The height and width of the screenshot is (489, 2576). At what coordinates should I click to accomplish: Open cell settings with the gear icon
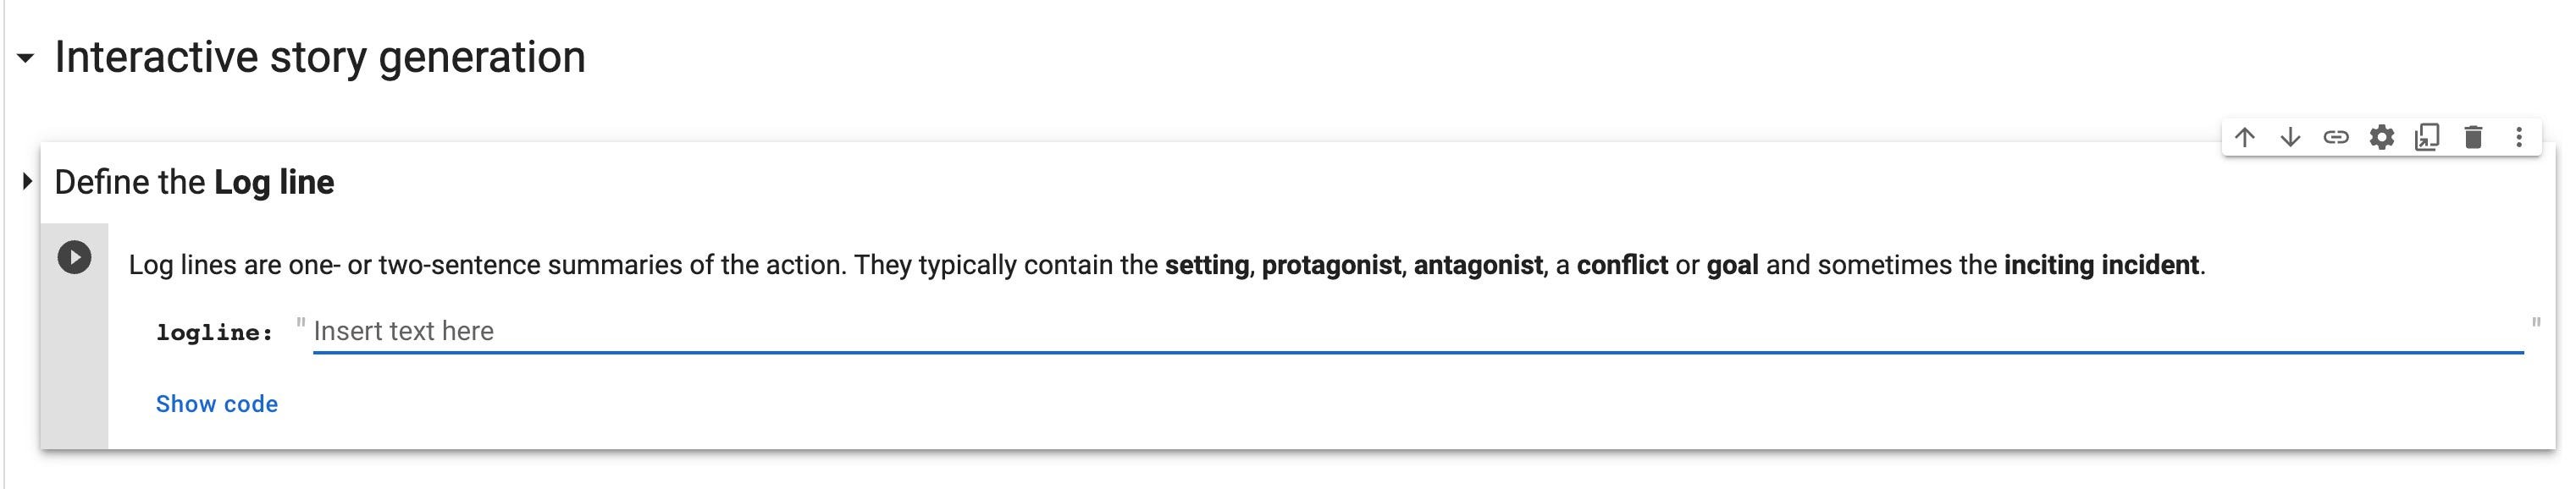2382,137
